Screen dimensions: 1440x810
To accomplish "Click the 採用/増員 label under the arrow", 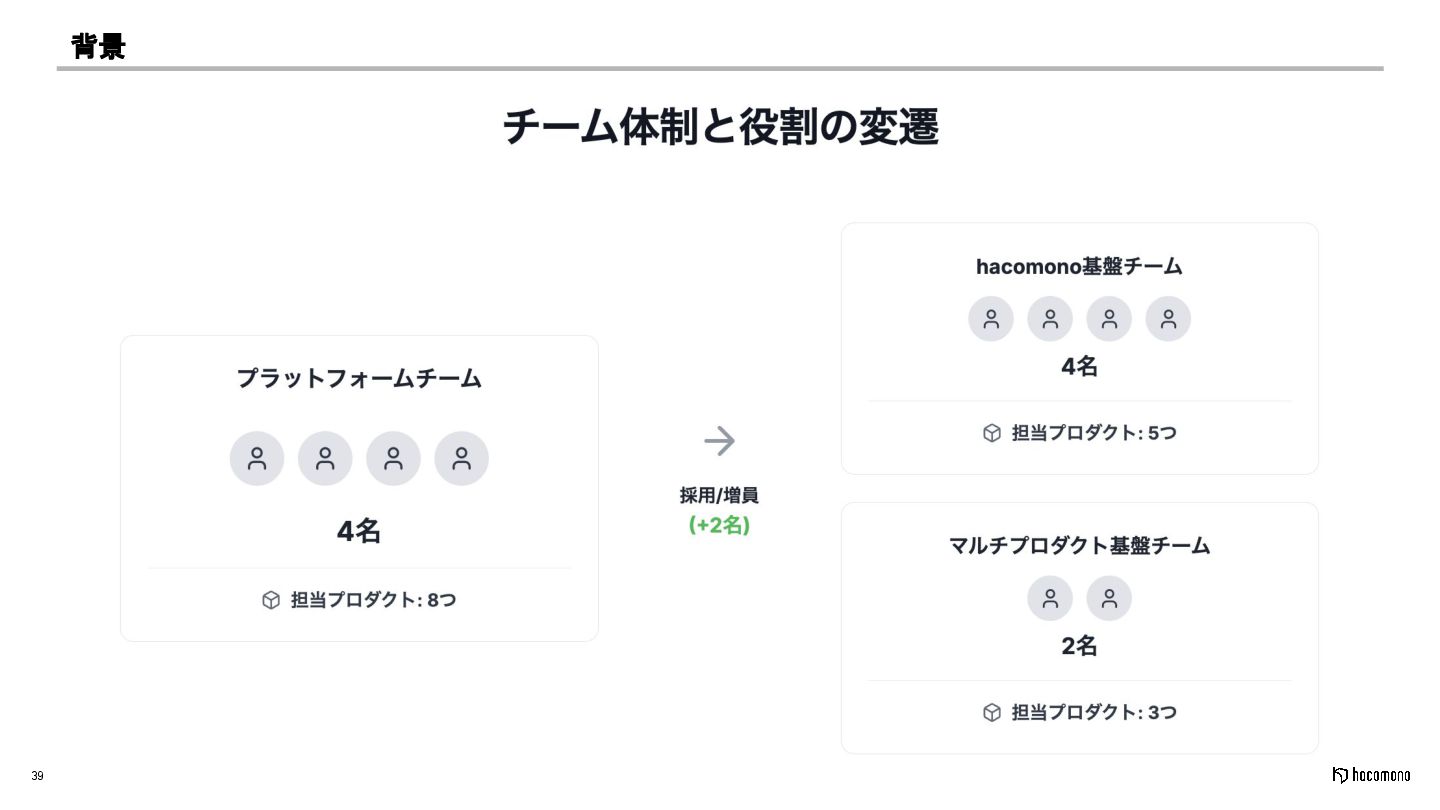I will click(719, 495).
